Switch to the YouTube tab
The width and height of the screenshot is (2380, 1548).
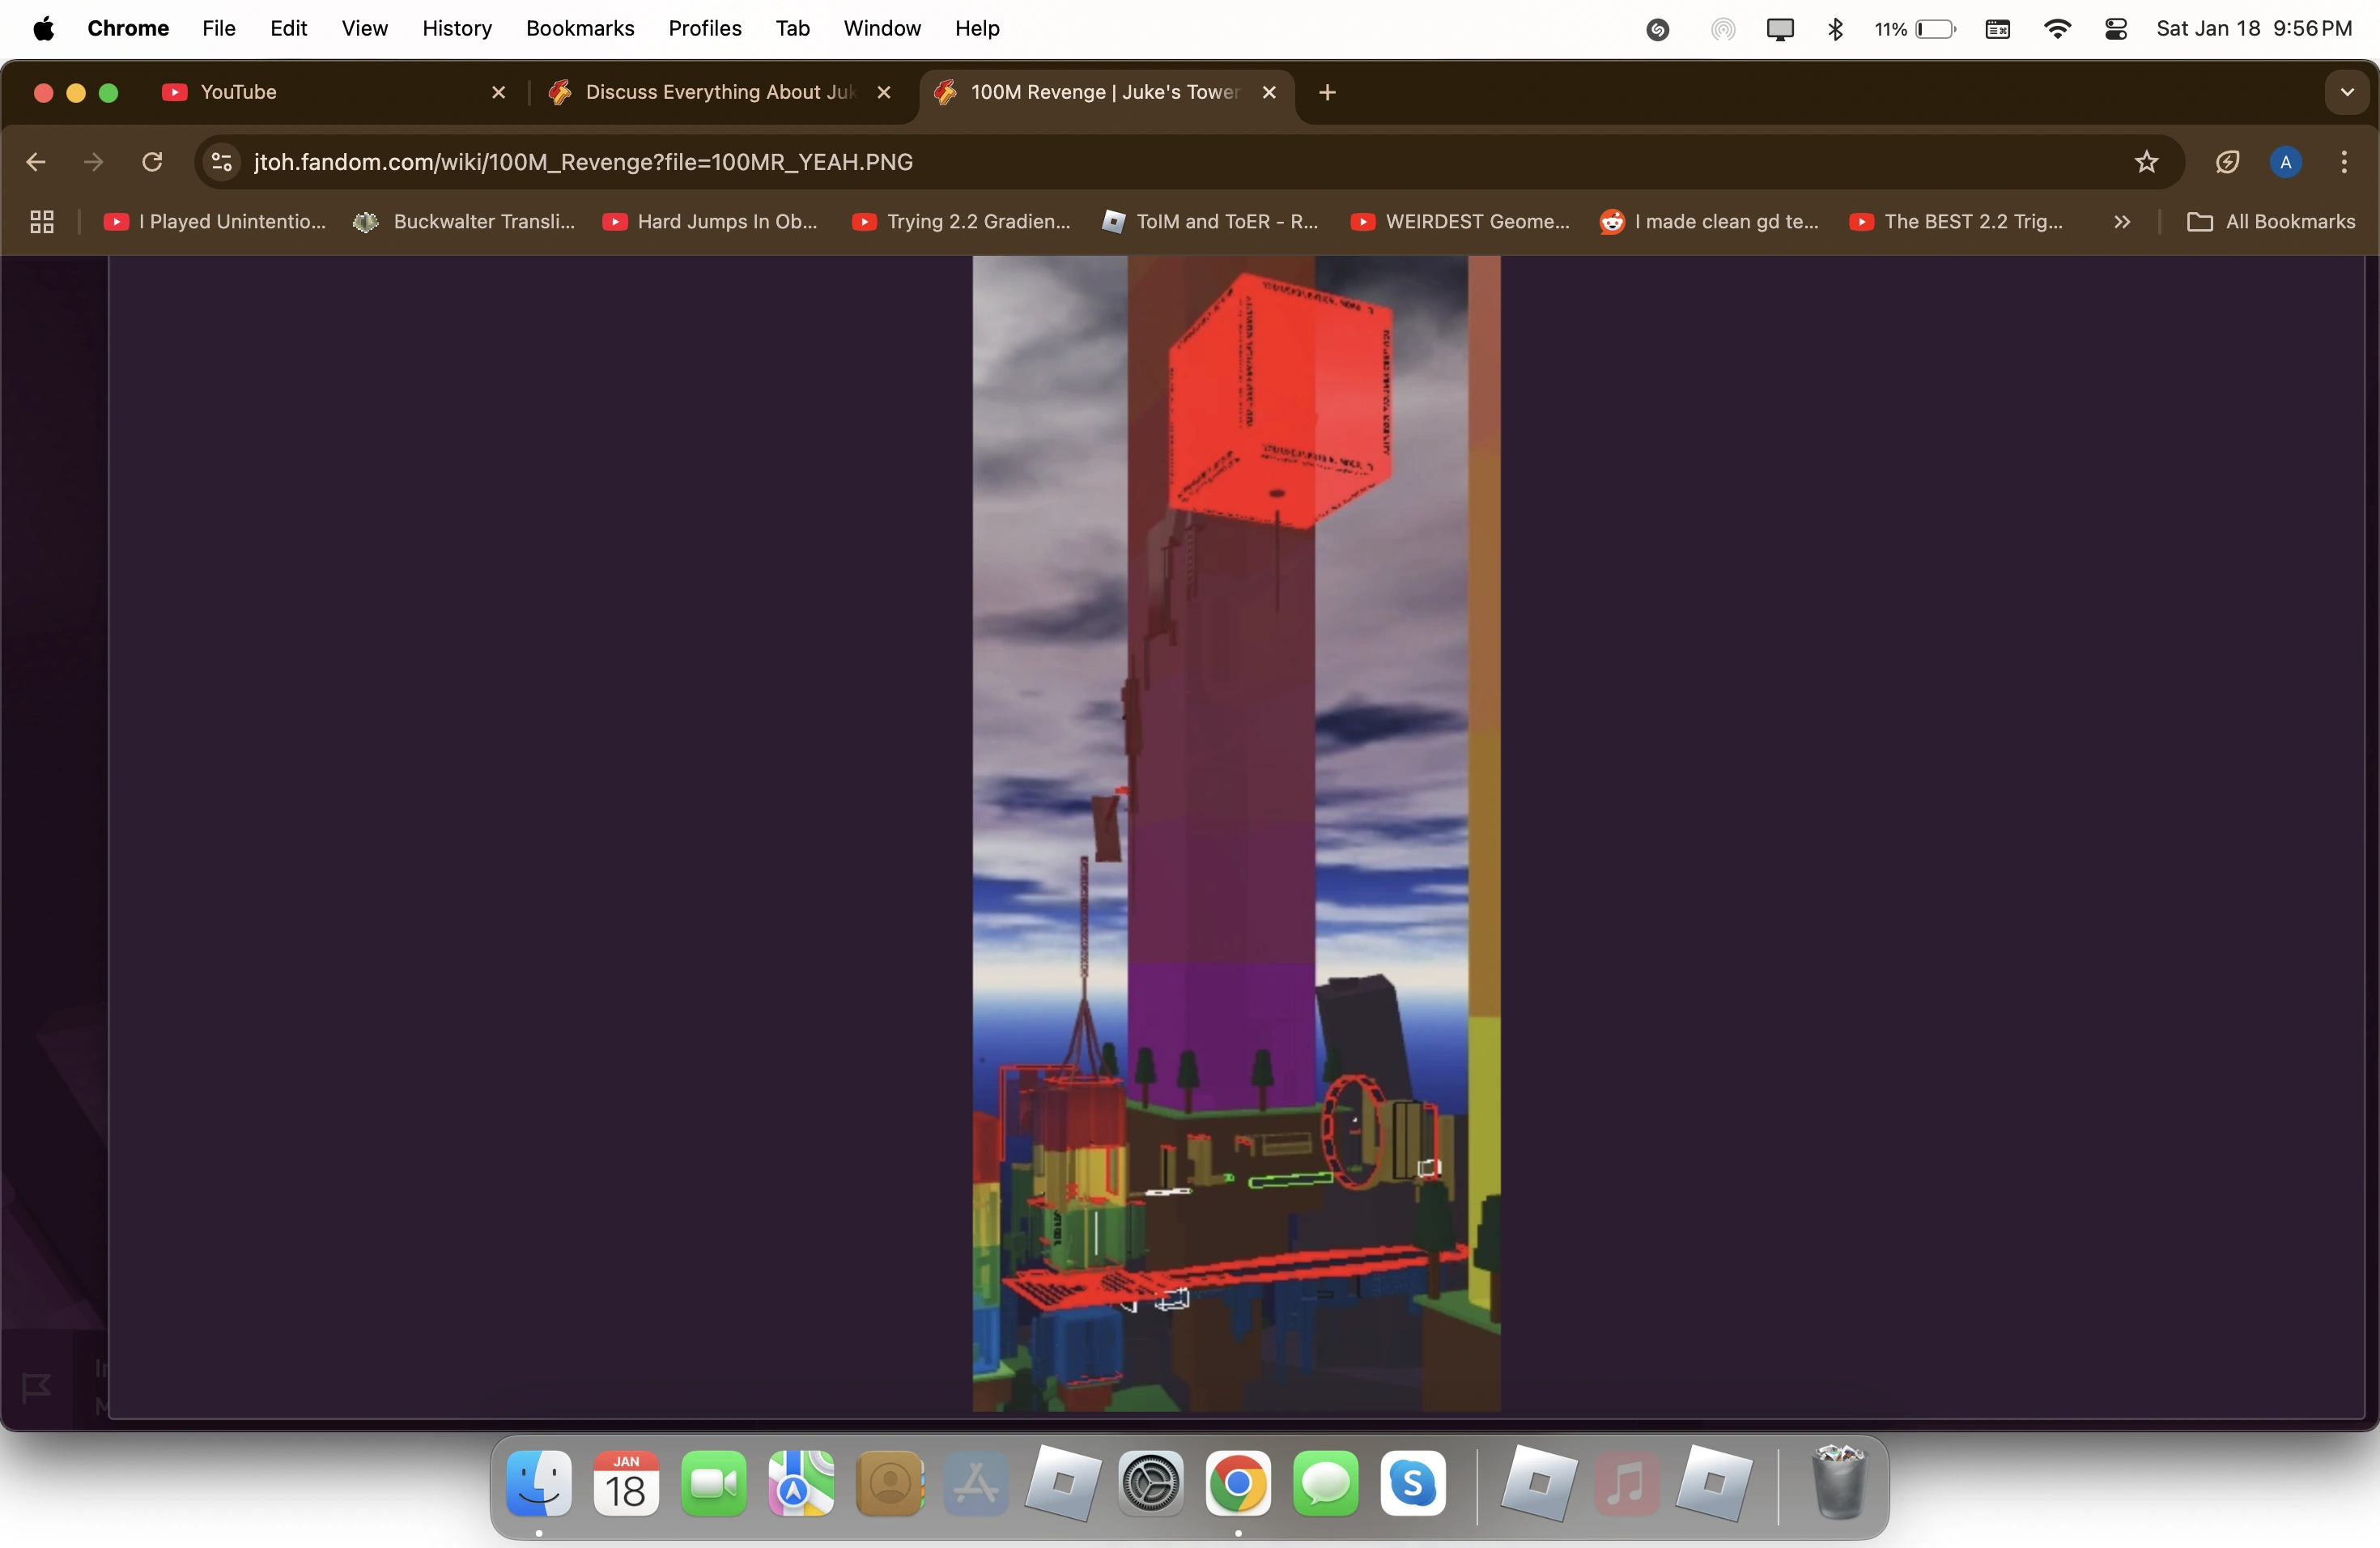pyautogui.click(x=330, y=92)
